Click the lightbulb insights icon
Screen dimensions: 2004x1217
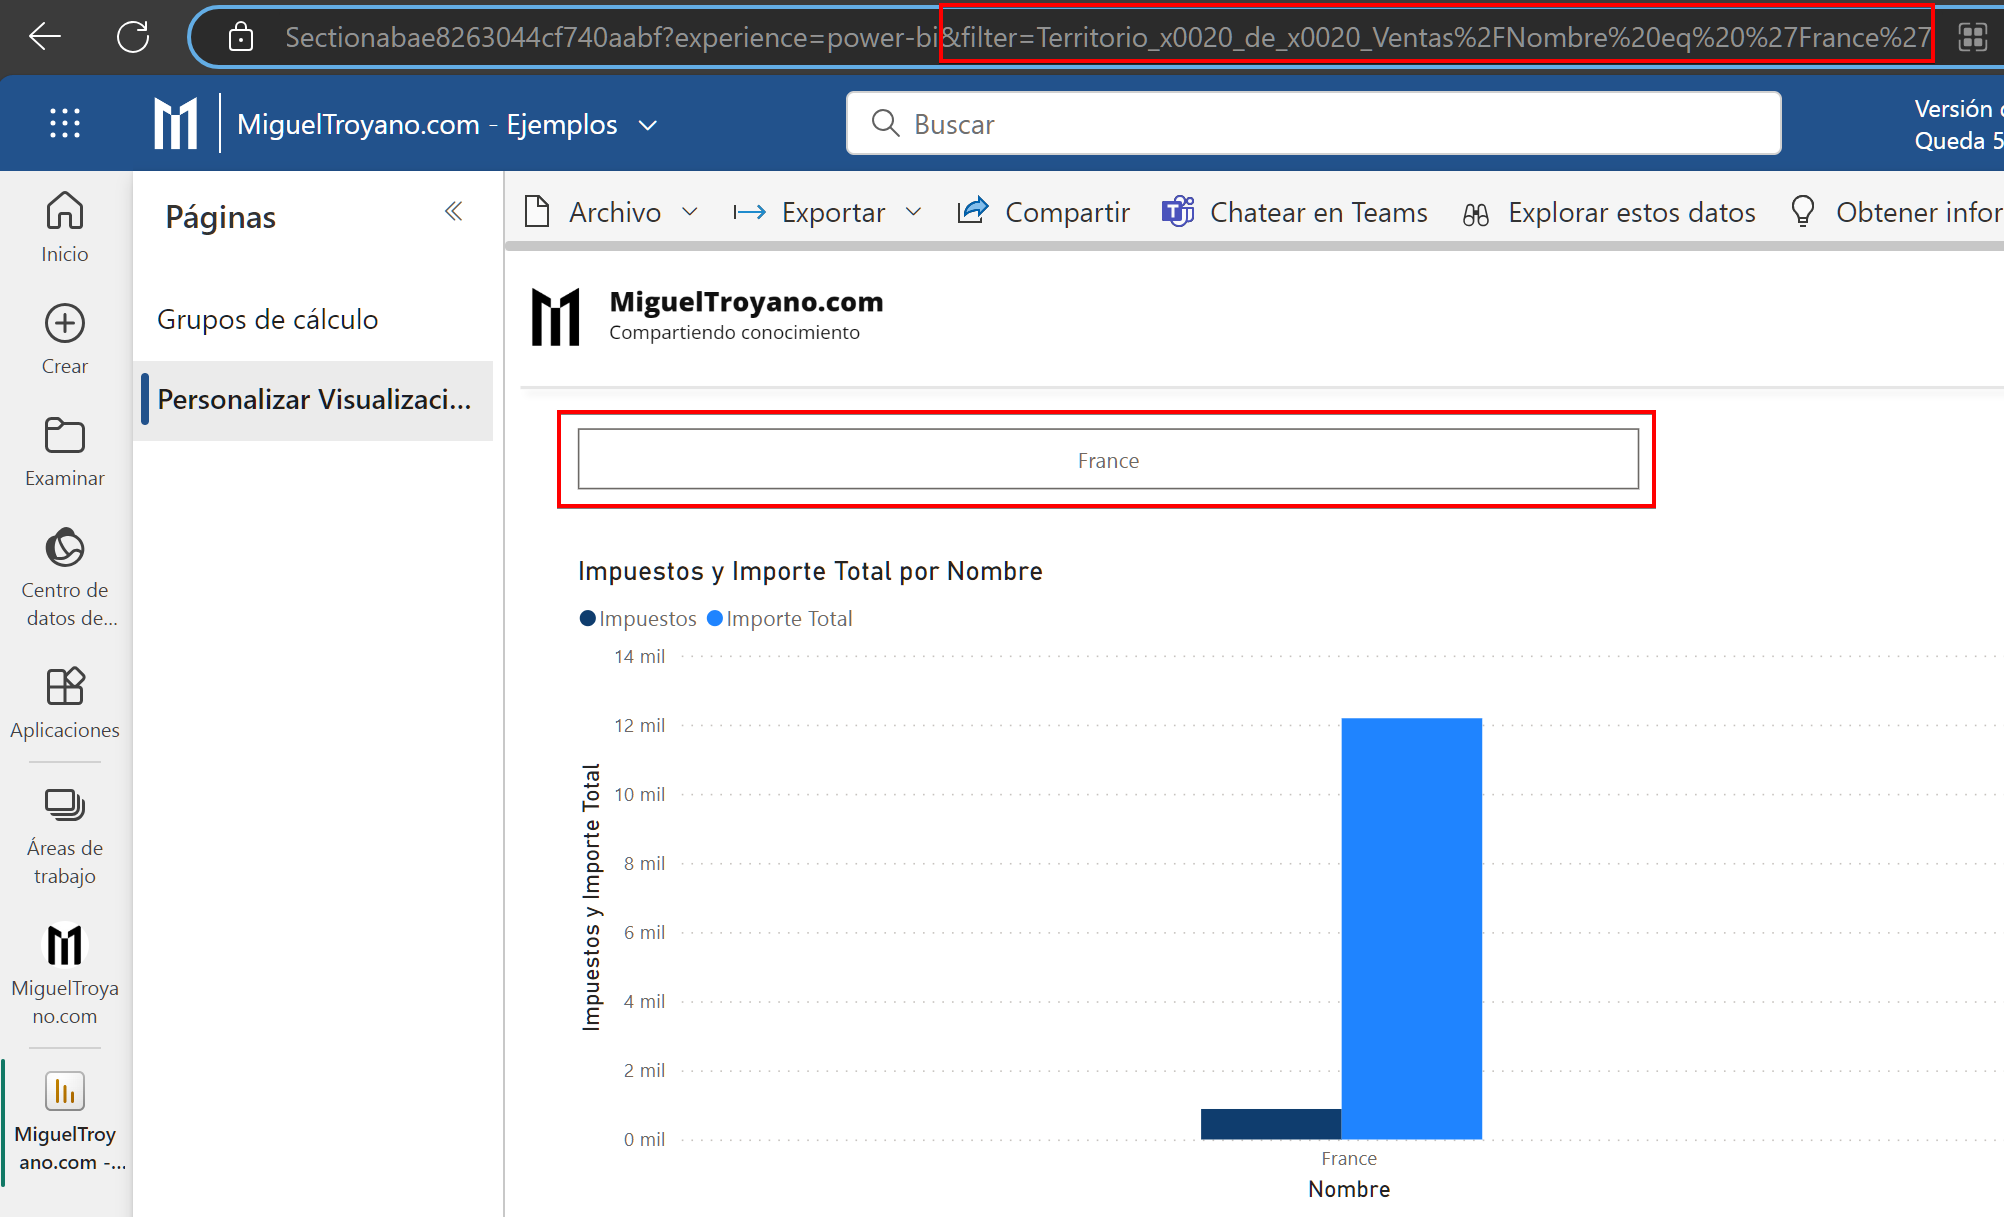[x=1803, y=211]
